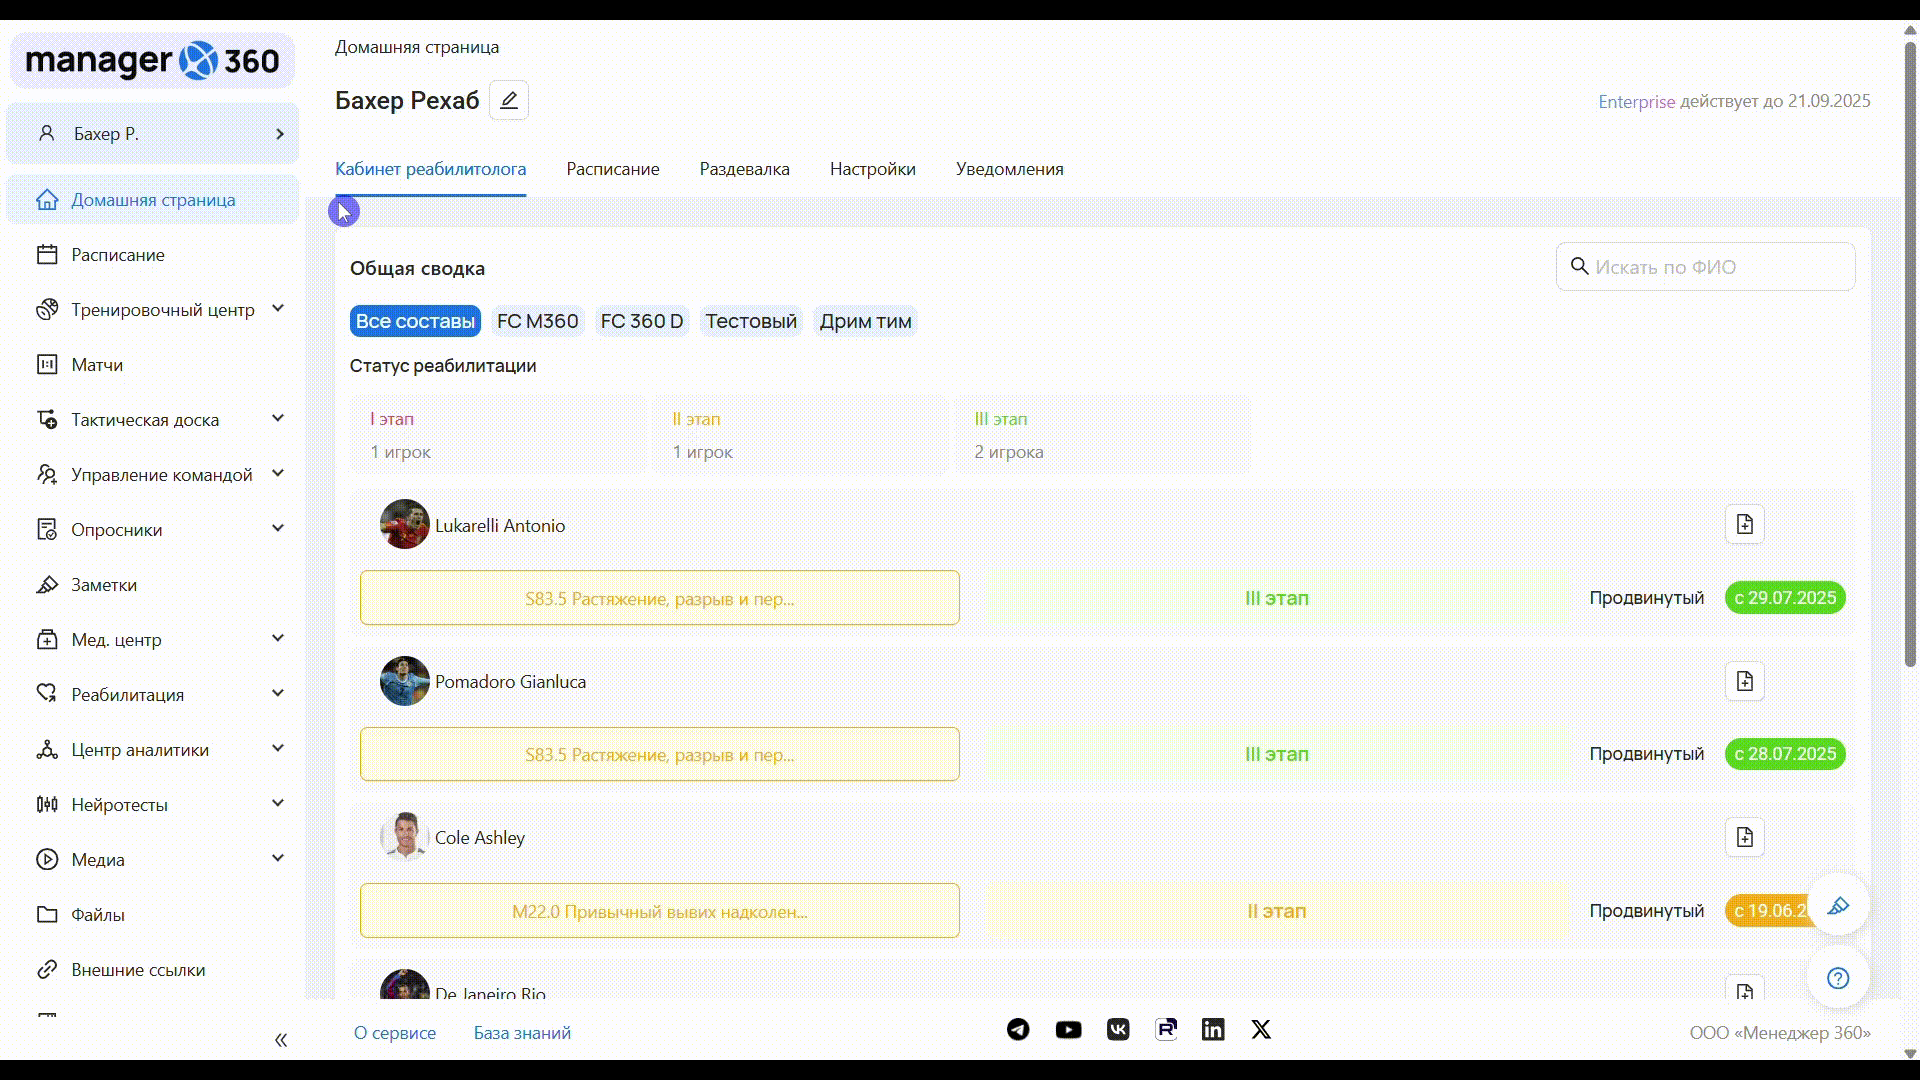Screen dimensions: 1920x1080
Task: Select the Дрим тим squad filter
Action: pos(865,321)
